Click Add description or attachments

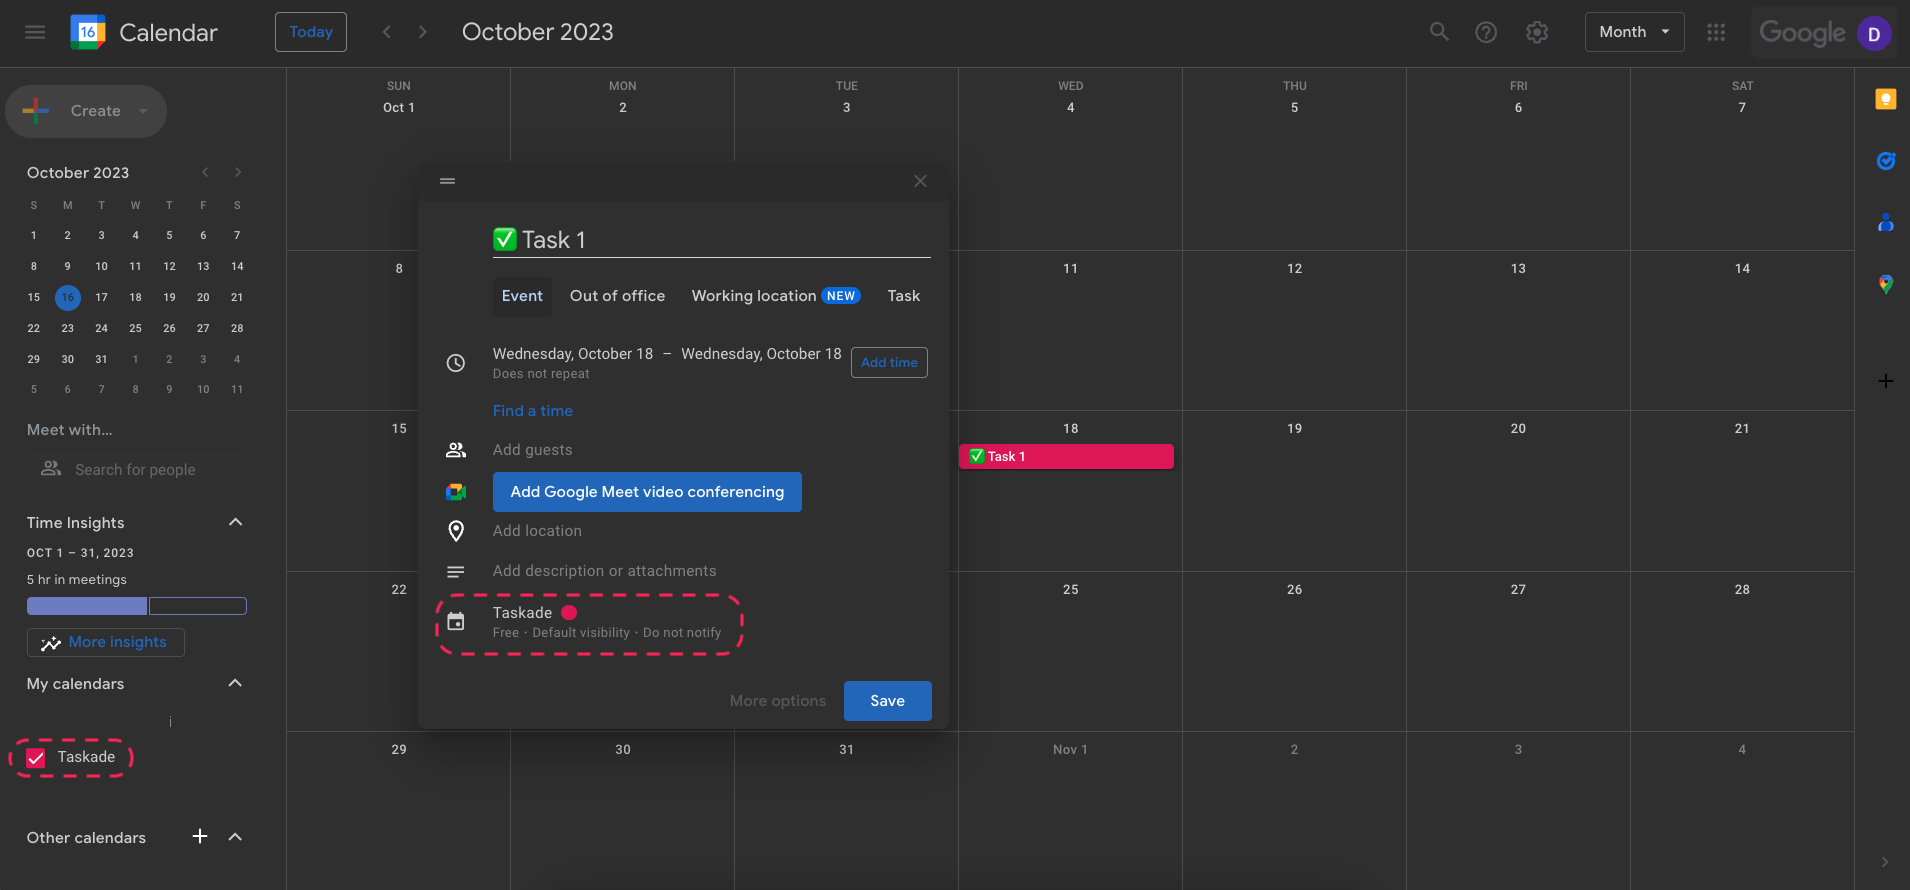click(x=604, y=571)
